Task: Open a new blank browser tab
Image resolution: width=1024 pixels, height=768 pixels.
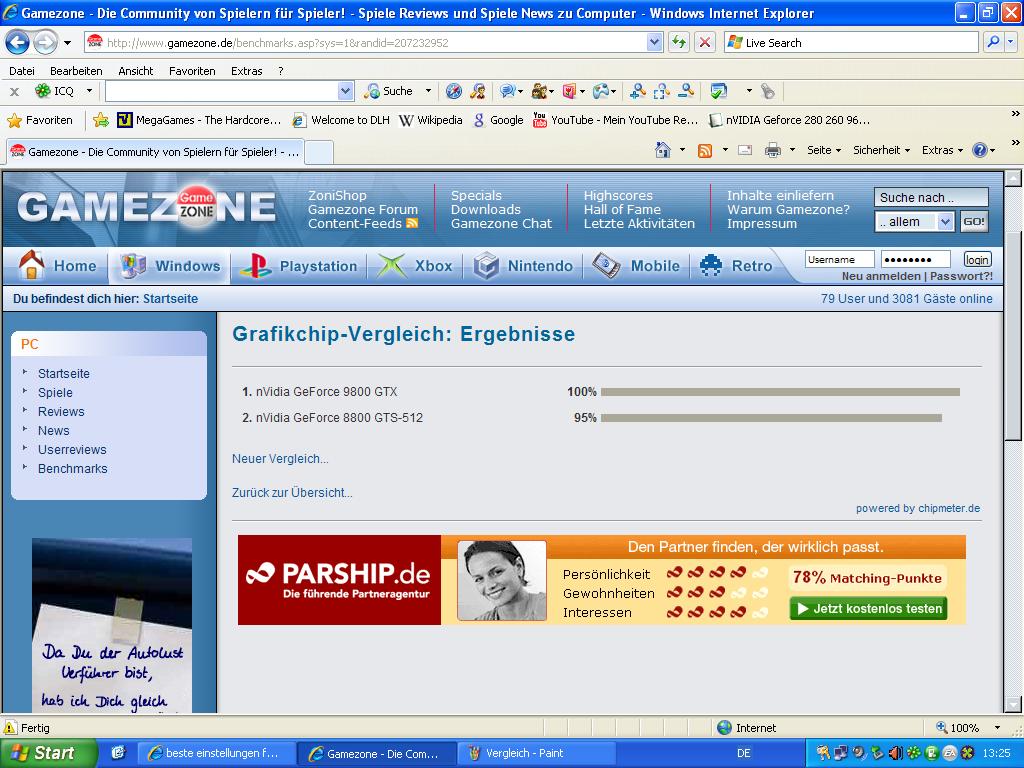Action: coord(319,153)
